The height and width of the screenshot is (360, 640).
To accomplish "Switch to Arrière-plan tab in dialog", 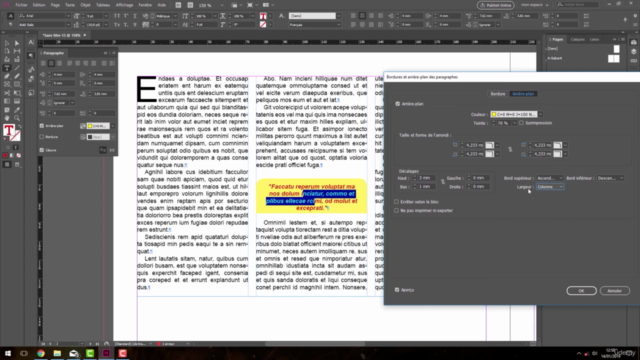I will click(523, 94).
